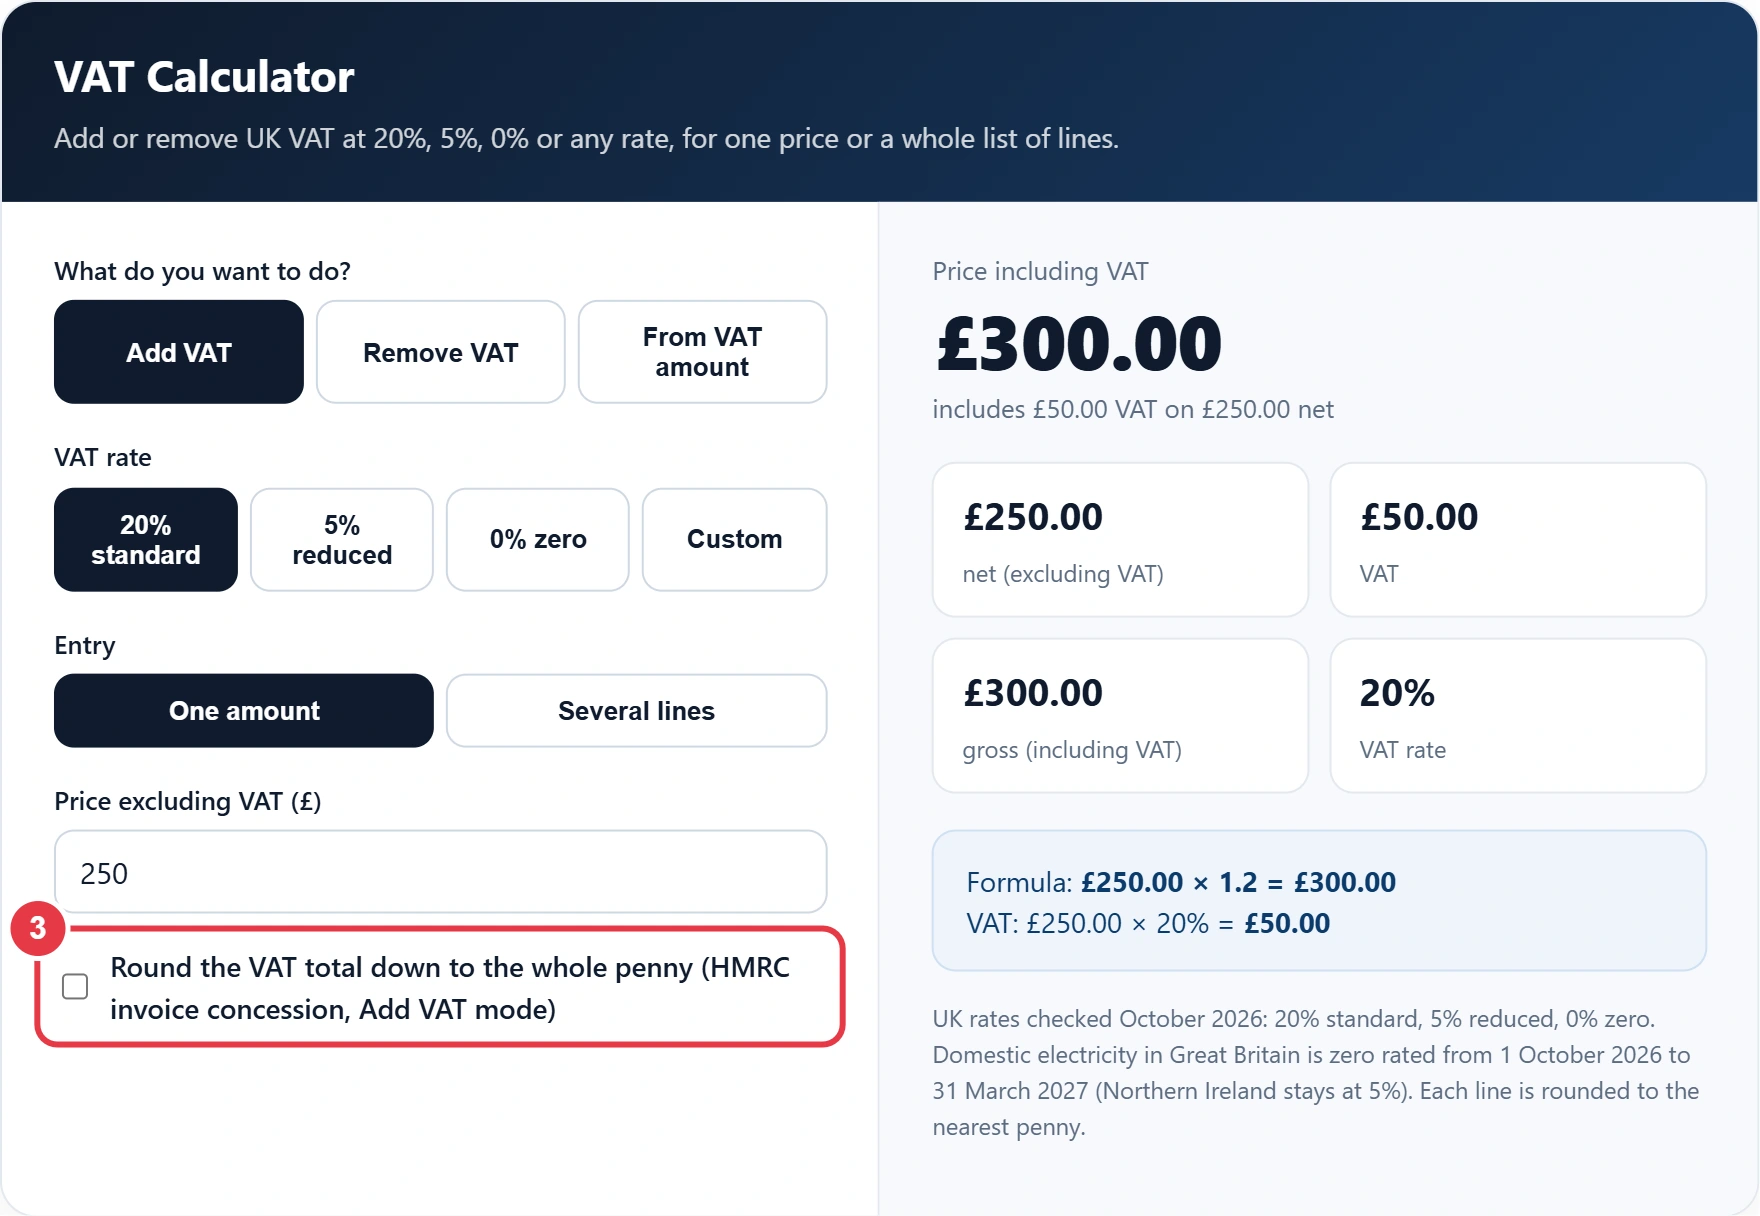Image resolution: width=1760 pixels, height=1216 pixels.
Task: Set VAT rate to 0% zero
Action: point(538,540)
